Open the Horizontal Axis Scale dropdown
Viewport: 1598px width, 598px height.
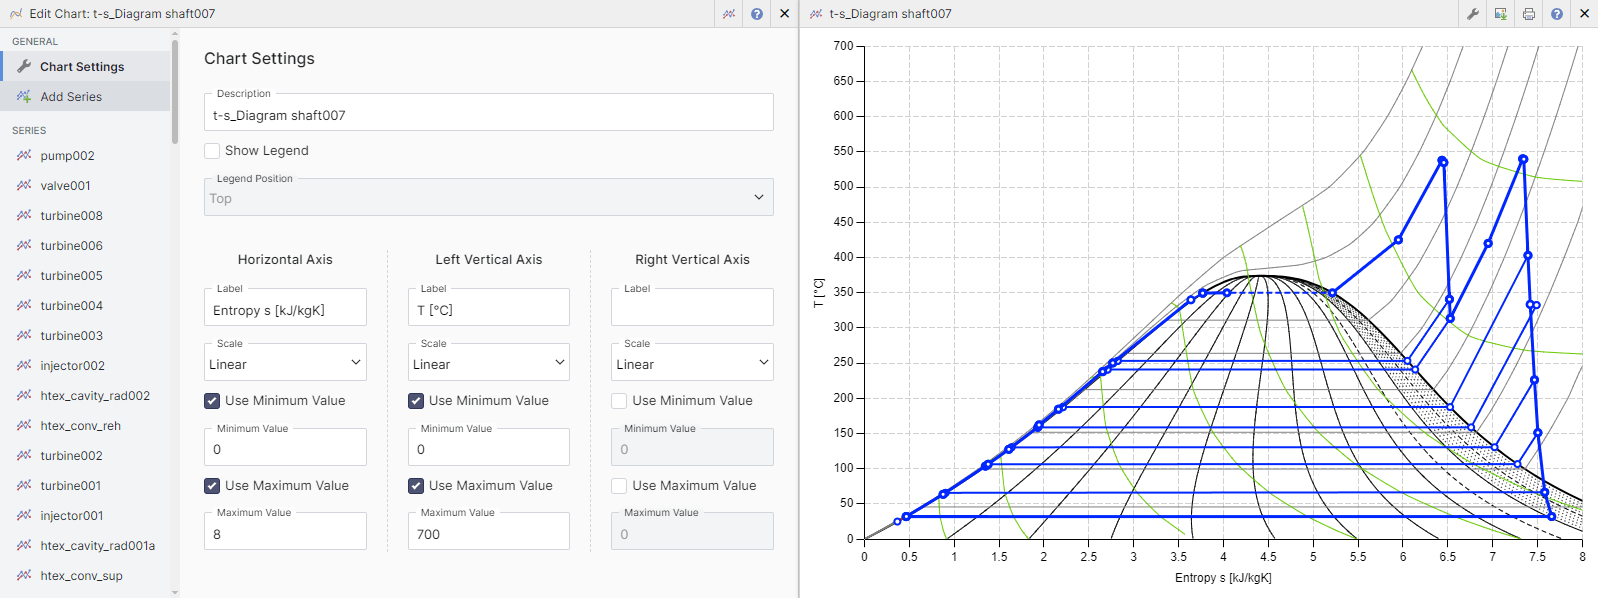[x=285, y=364]
